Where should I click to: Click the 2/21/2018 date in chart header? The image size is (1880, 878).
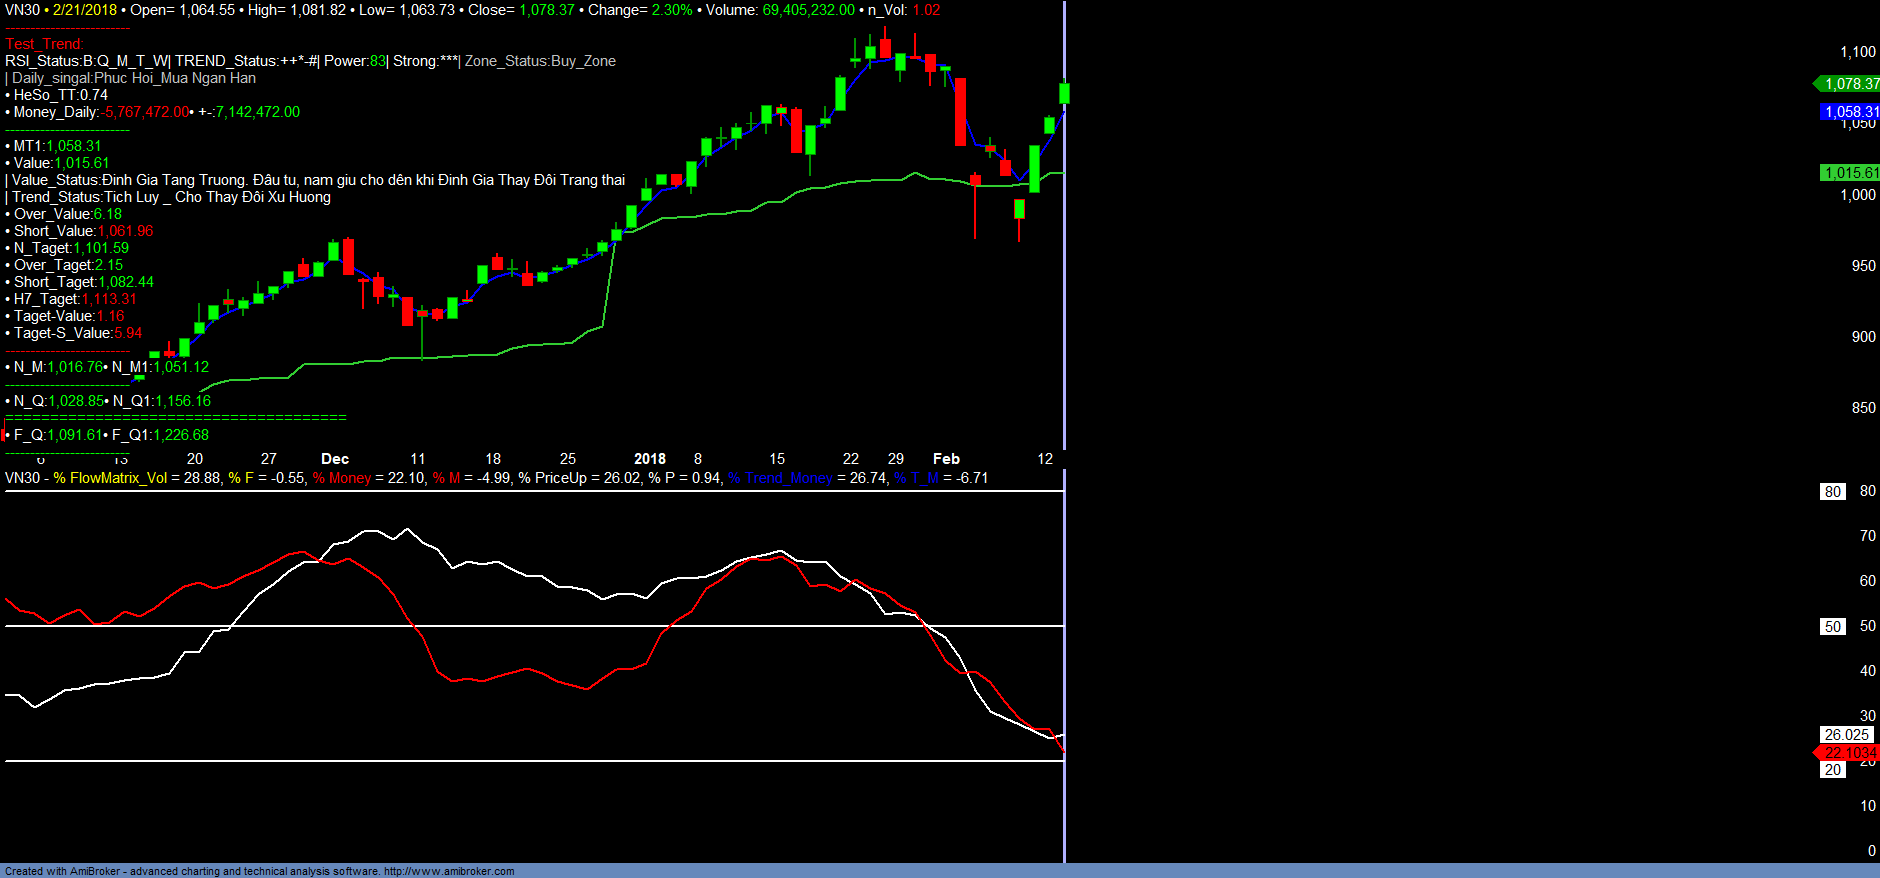tap(85, 10)
